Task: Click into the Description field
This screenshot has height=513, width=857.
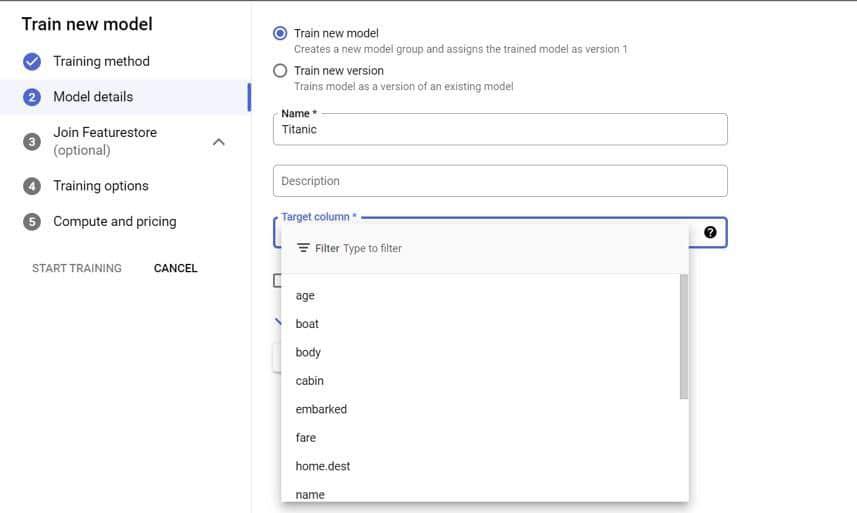Action: click(500, 181)
